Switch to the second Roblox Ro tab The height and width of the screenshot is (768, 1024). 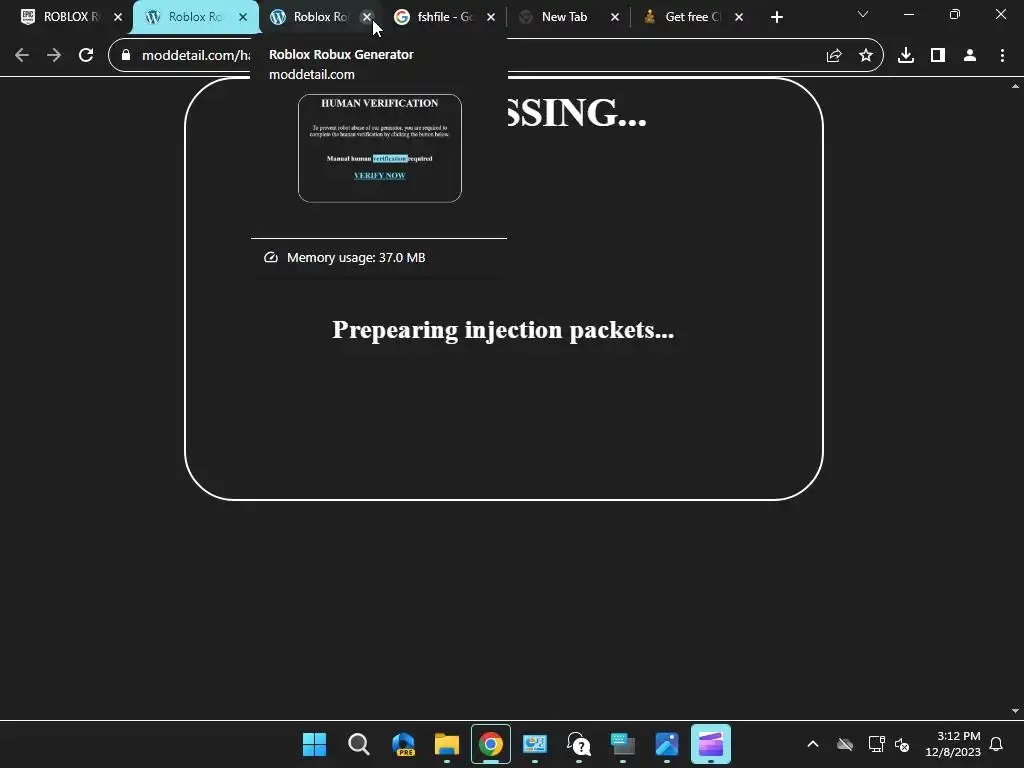(321, 17)
